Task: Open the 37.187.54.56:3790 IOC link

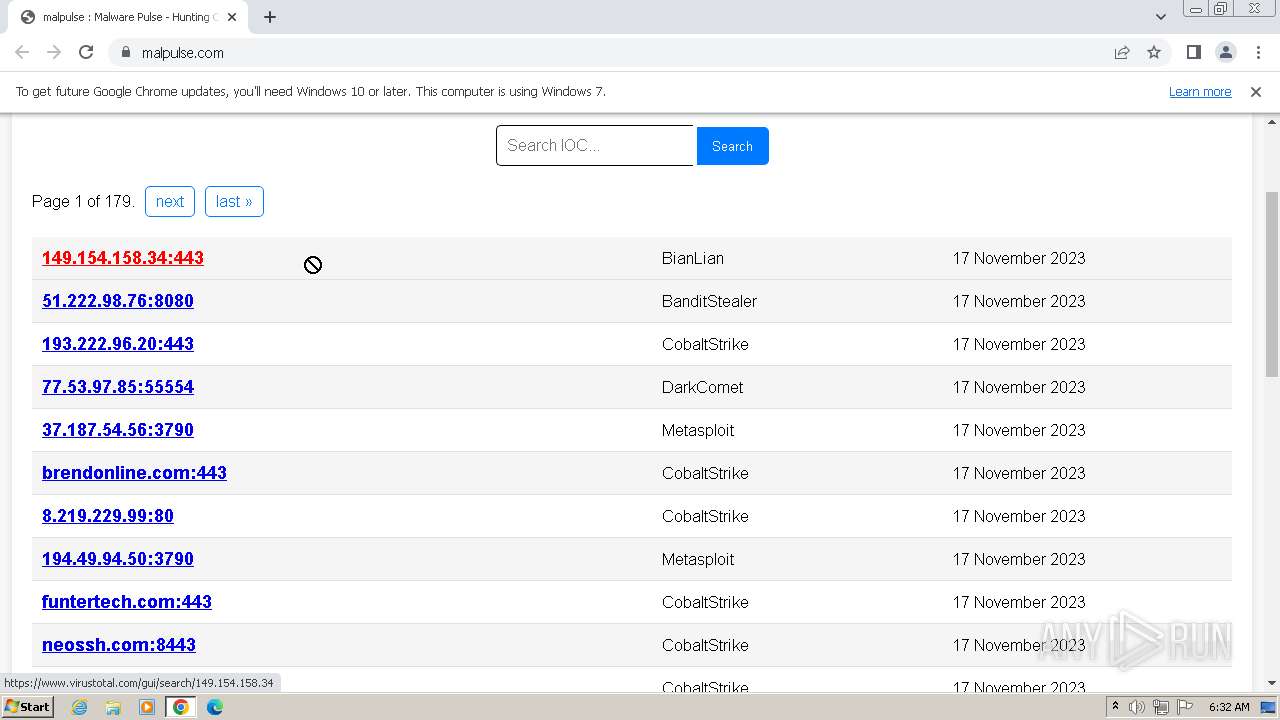Action: [118, 430]
